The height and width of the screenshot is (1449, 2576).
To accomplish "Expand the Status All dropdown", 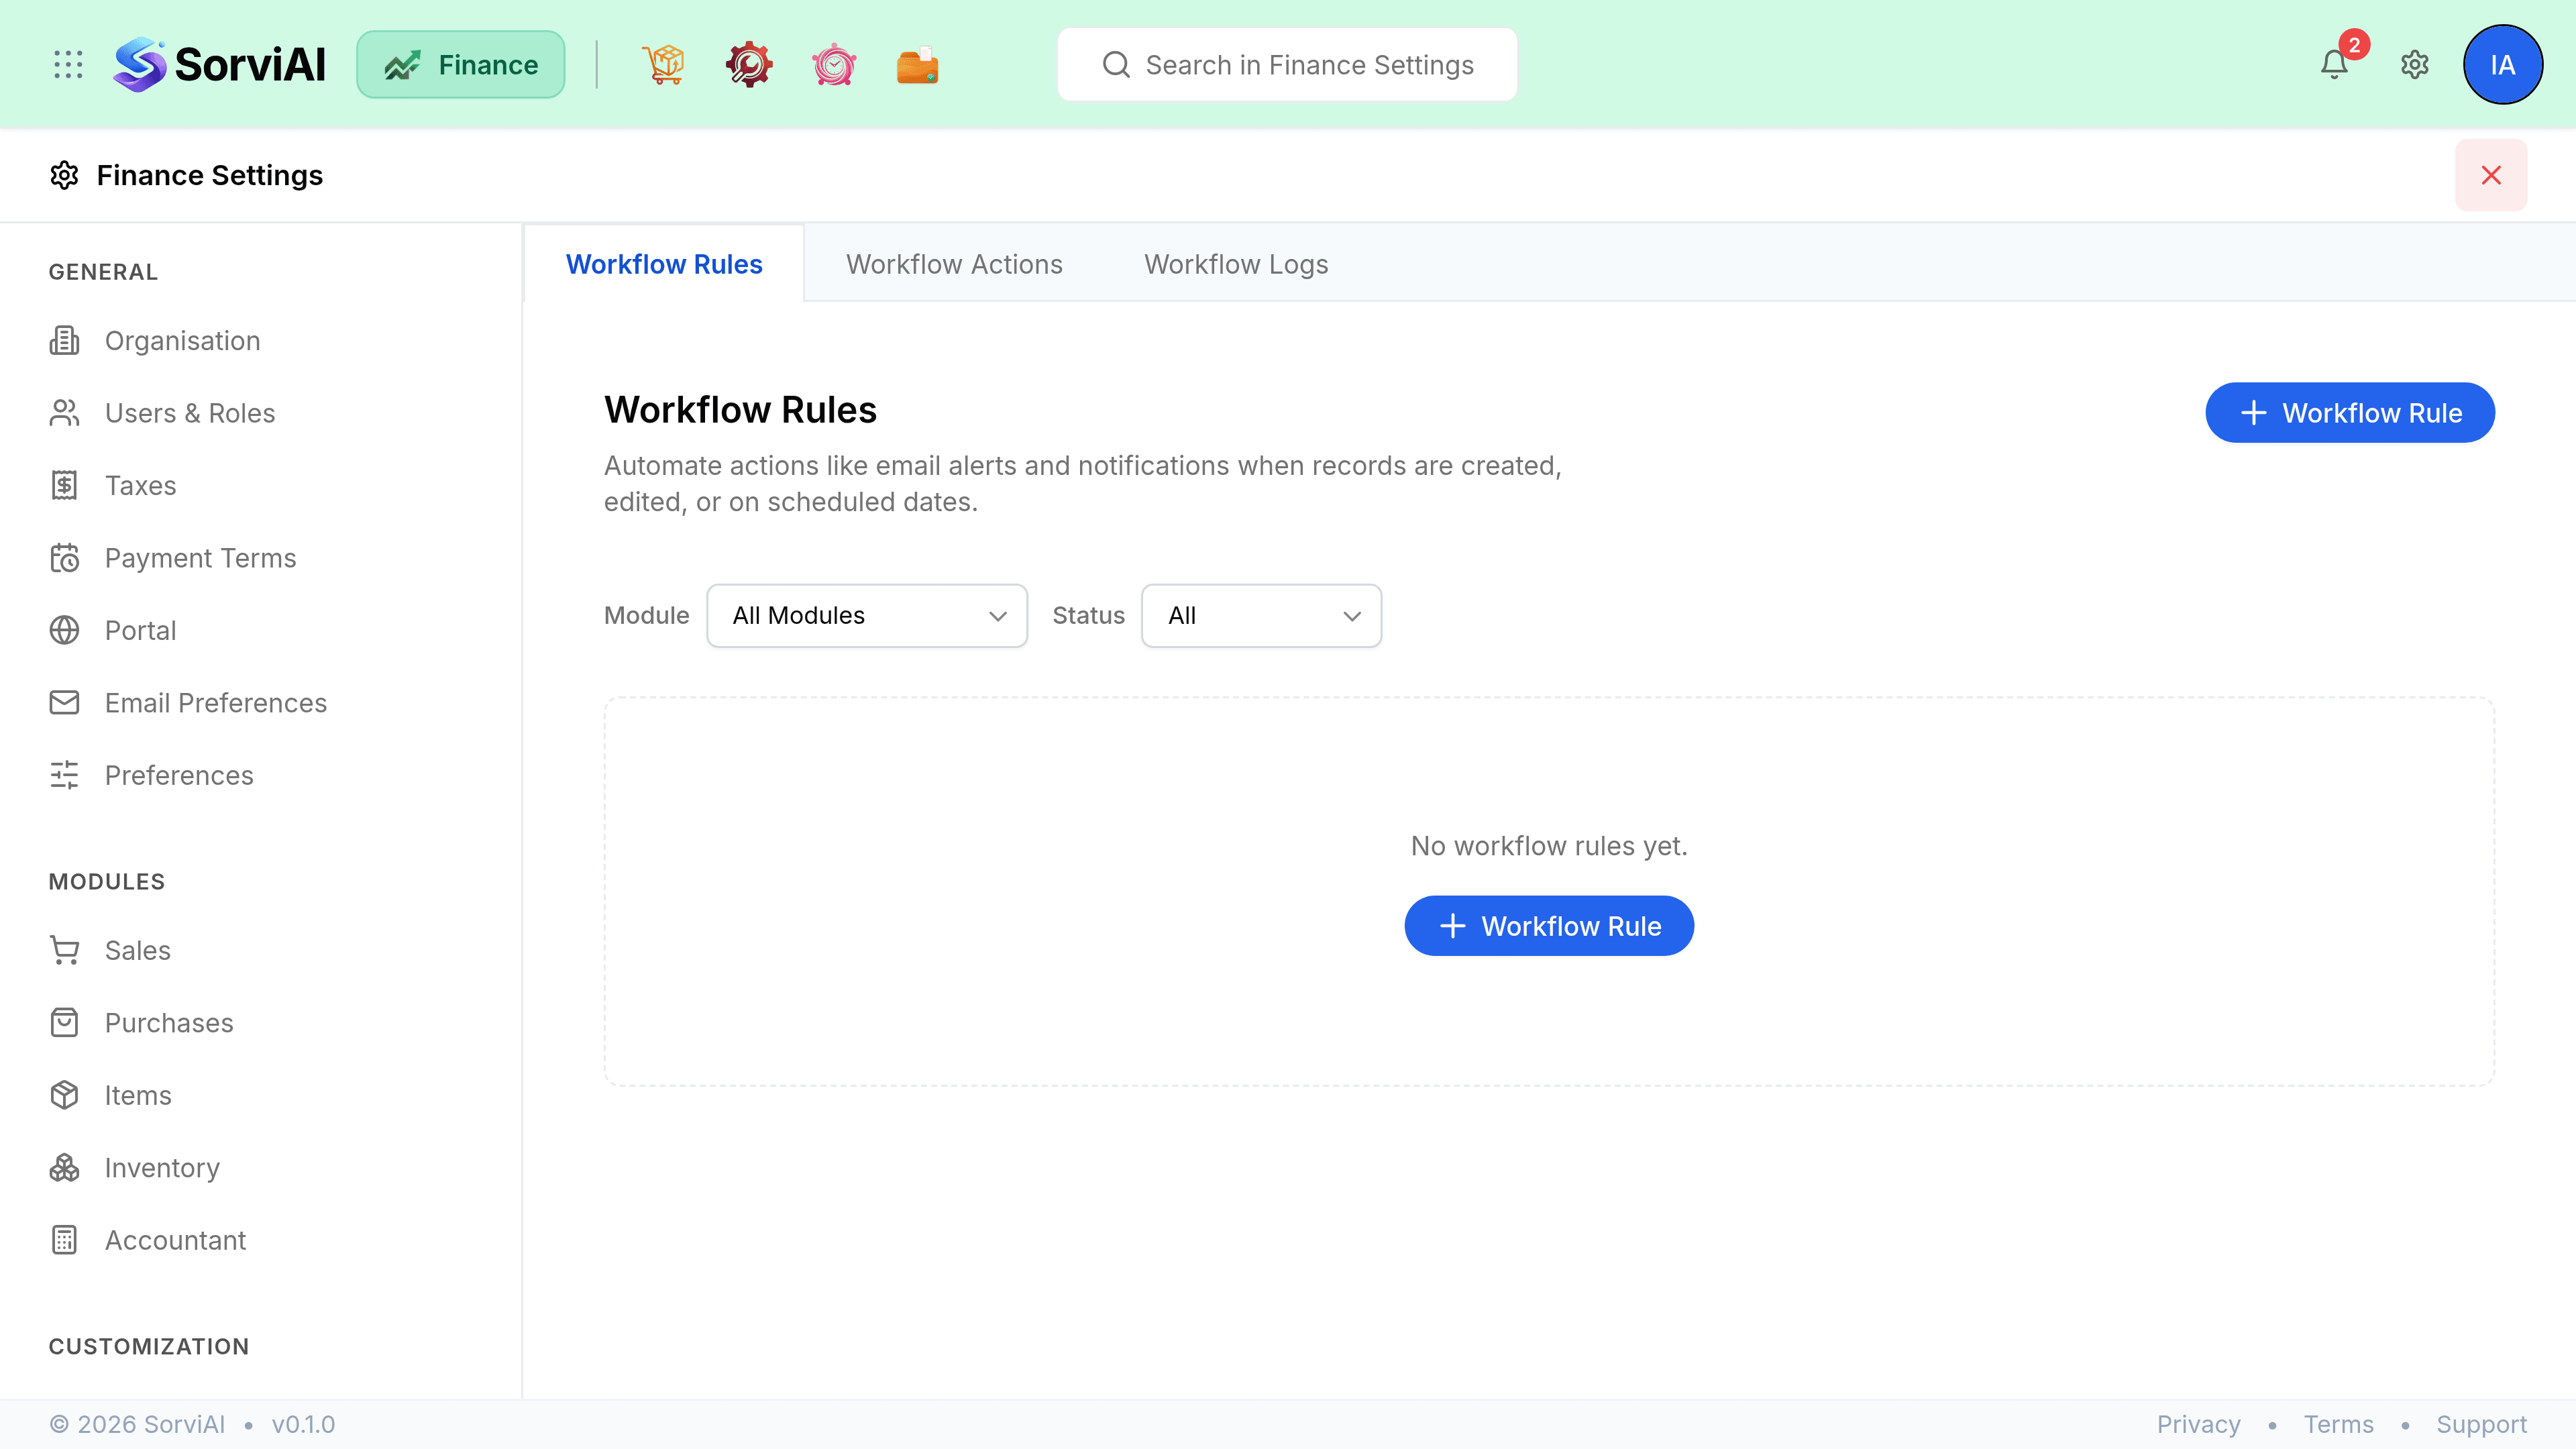I will (1262, 616).
